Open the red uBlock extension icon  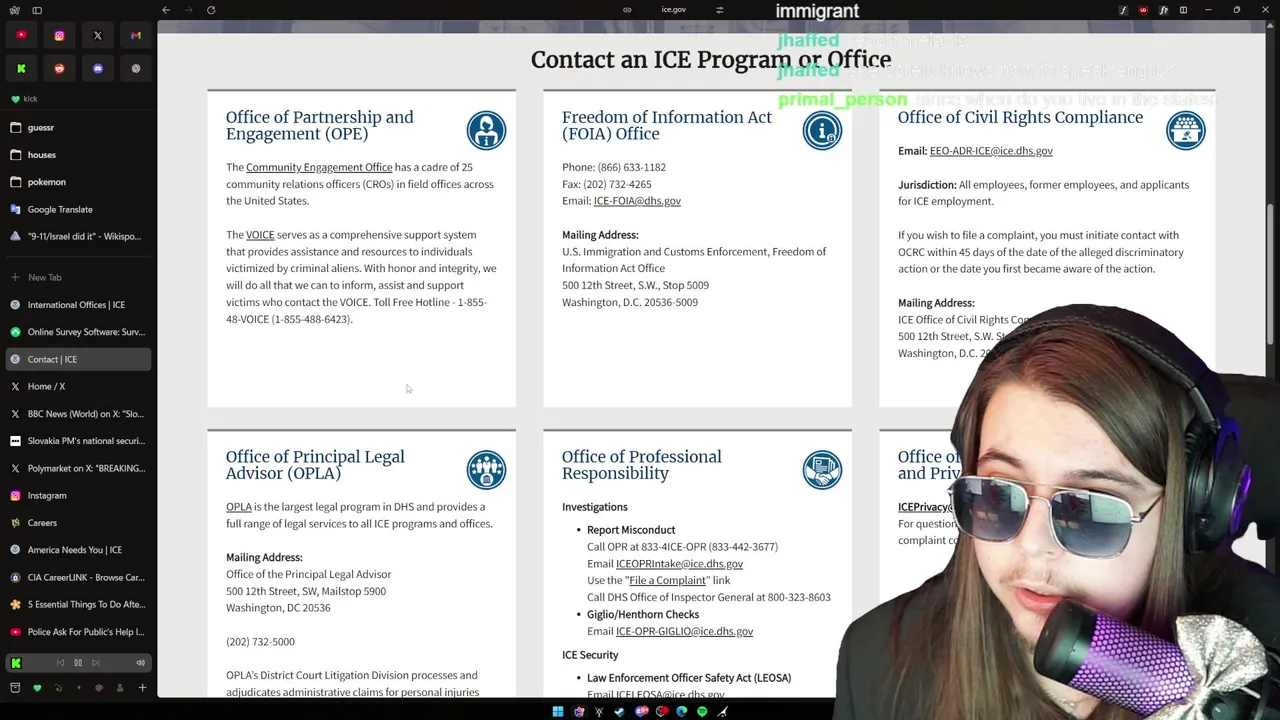[1143, 10]
